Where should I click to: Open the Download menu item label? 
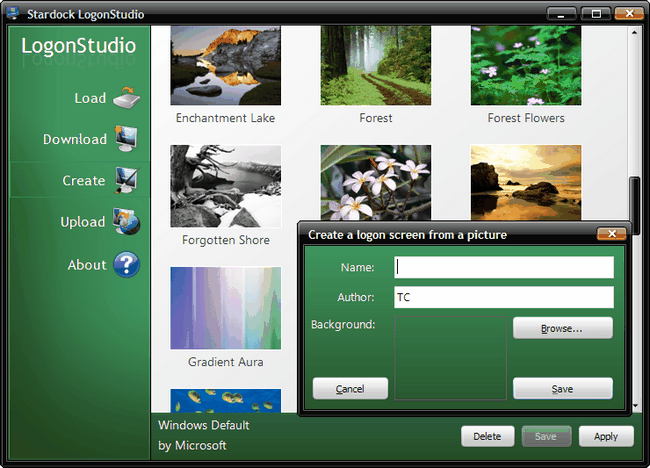click(x=75, y=139)
